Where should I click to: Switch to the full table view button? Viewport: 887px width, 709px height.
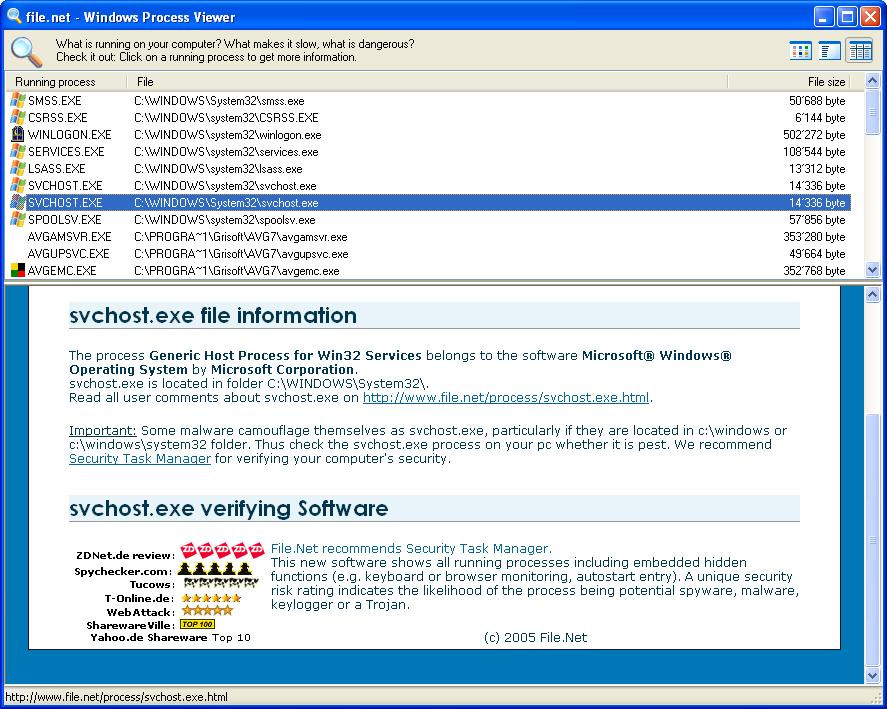860,51
